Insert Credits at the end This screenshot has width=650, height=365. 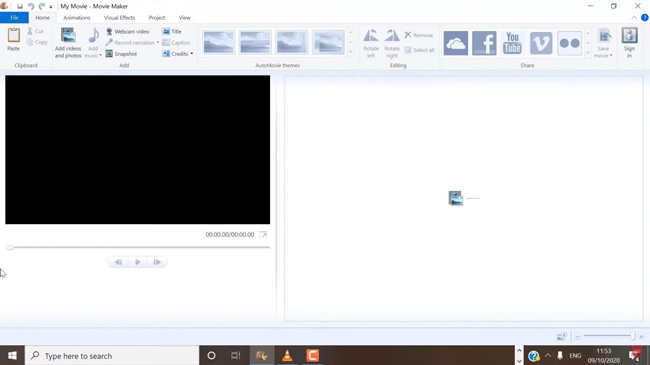tap(175, 54)
